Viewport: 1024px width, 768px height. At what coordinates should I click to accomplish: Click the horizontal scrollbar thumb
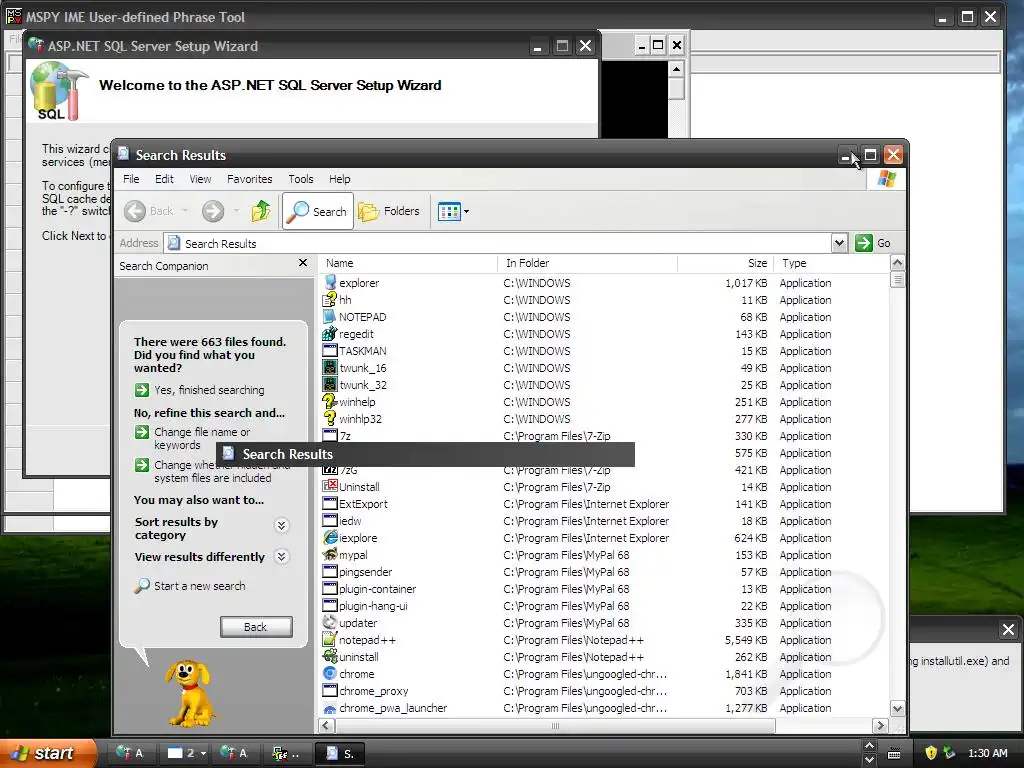[x=555, y=726]
